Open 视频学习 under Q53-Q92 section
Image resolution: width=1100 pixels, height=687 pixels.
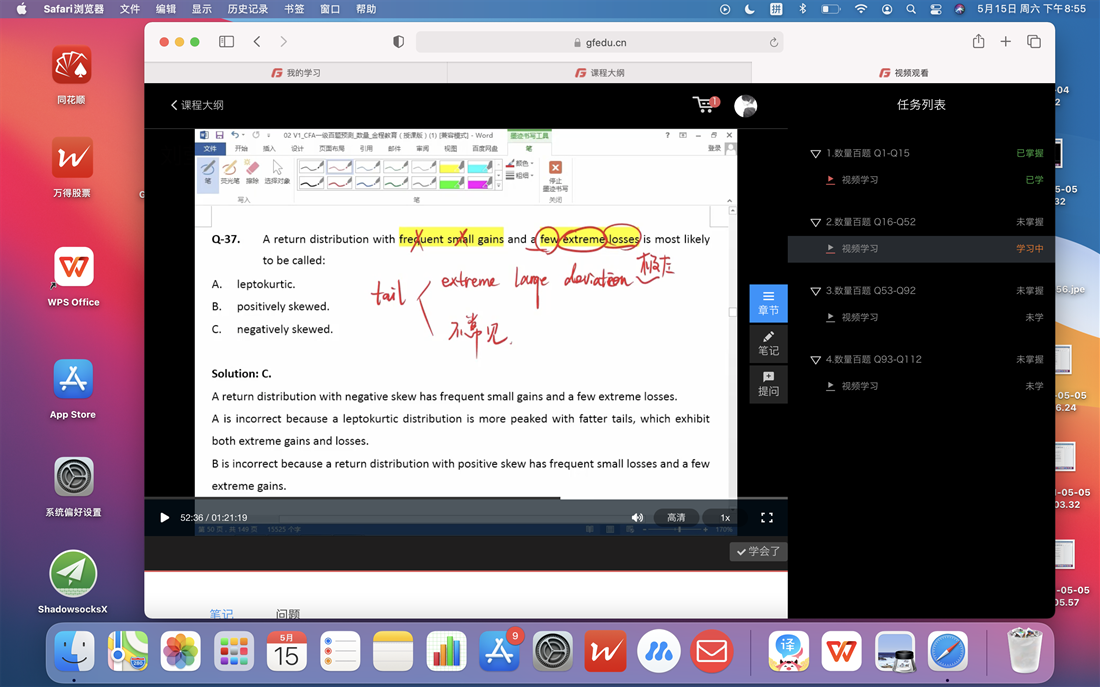tap(859, 317)
